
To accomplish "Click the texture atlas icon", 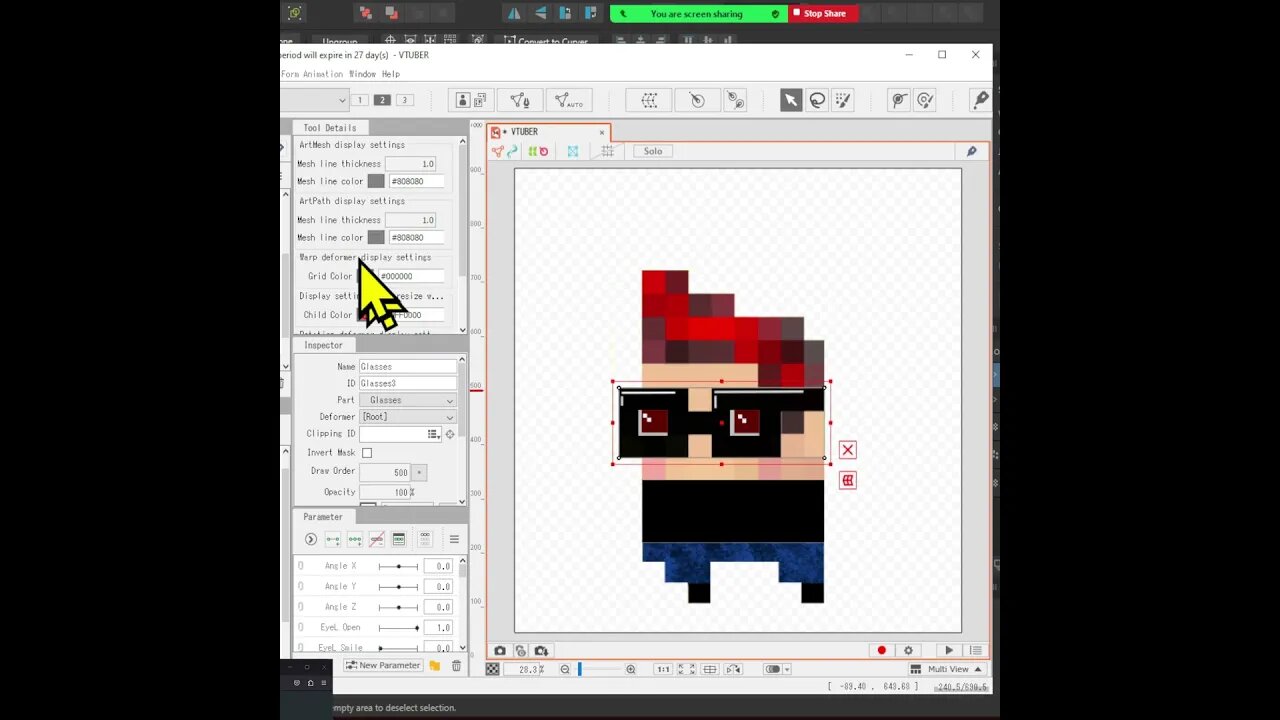I will point(470,100).
